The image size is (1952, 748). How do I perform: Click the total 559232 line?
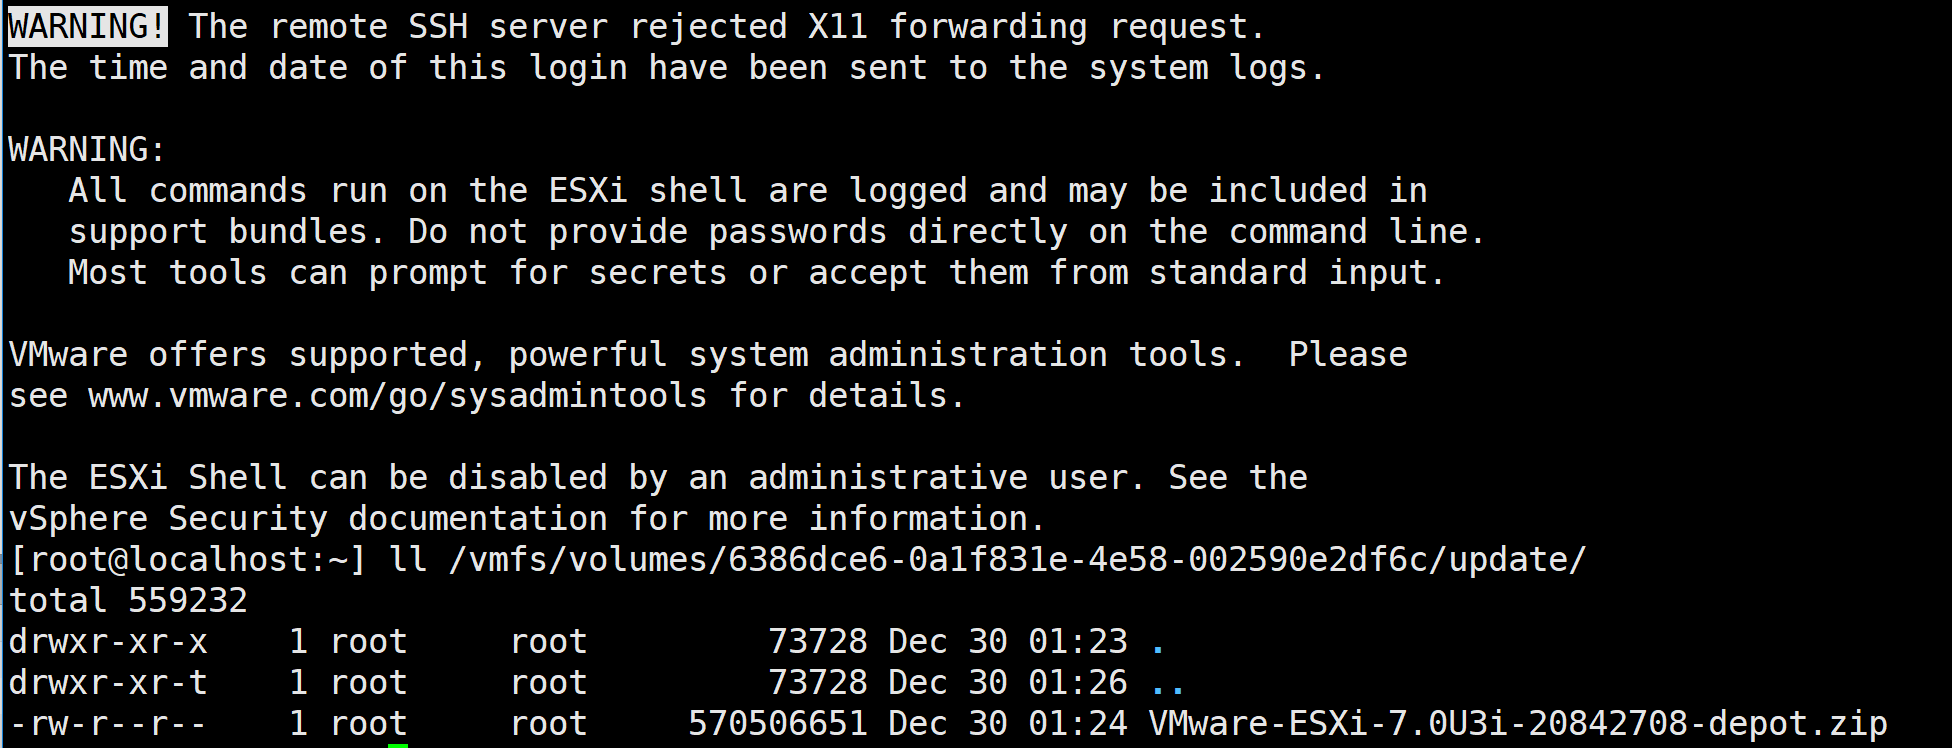click(x=128, y=600)
